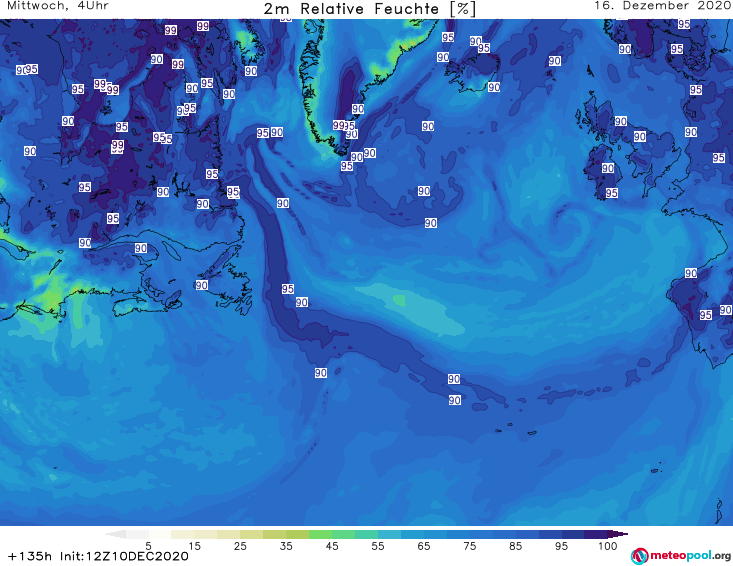Image resolution: width=733 pixels, height=566 pixels.
Task: Click the 90 contour label over northwestern Spain
Action: click(691, 273)
